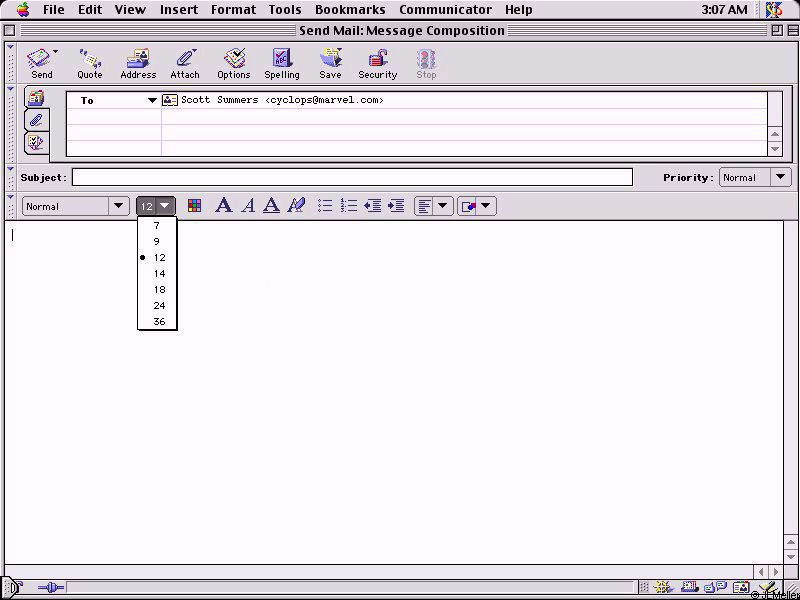Select the checked font size 12
The width and height of the screenshot is (800, 600).
click(x=157, y=258)
